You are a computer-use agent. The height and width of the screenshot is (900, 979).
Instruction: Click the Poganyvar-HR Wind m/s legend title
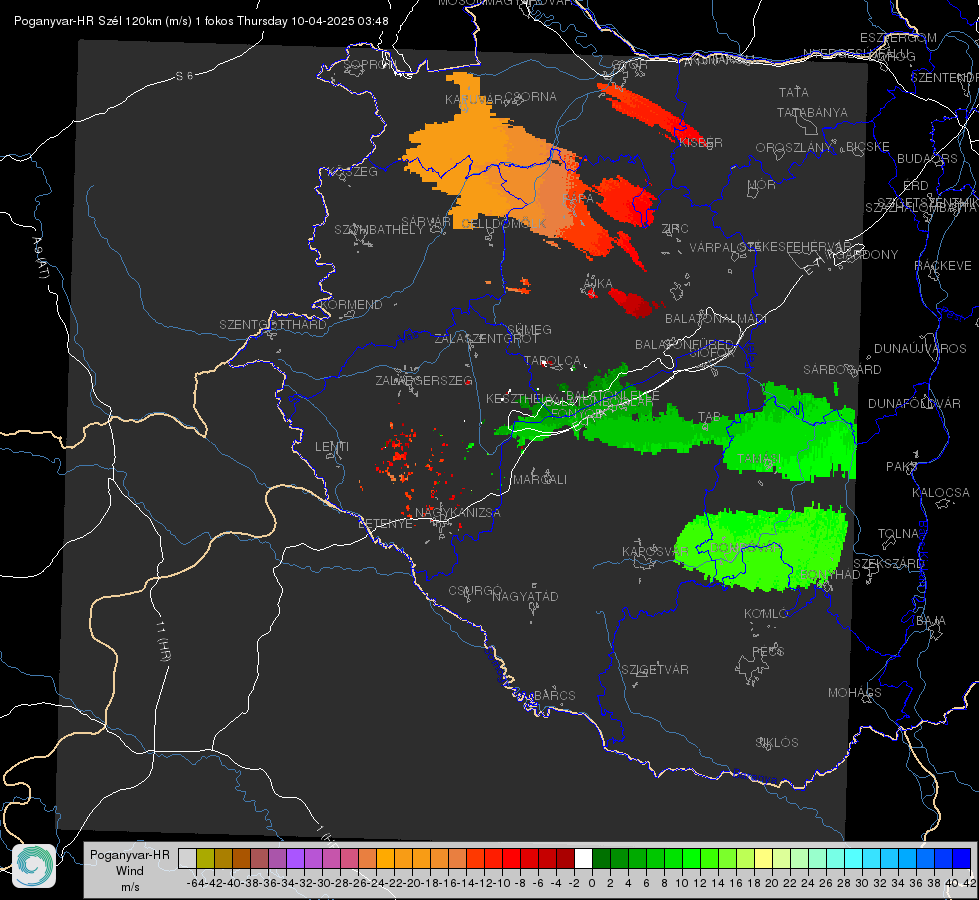(x=130, y=870)
